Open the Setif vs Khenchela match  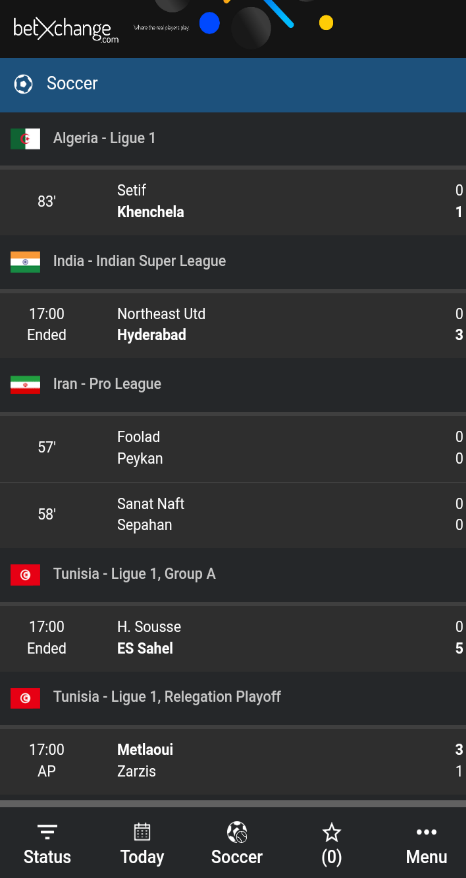pos(233,202)
